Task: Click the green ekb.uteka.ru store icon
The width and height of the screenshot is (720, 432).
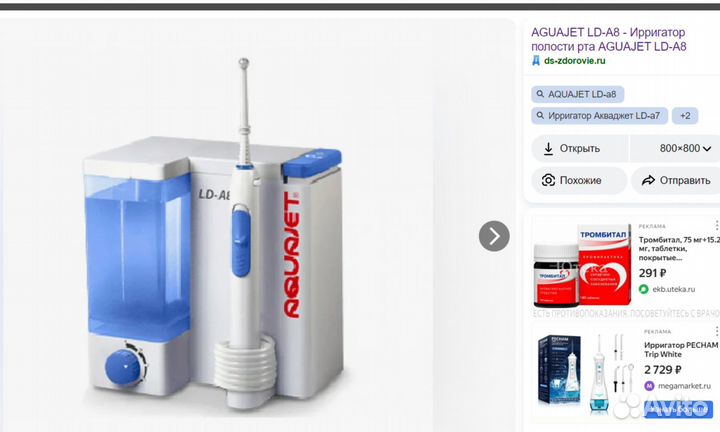Action: click(x=644, y=289)
